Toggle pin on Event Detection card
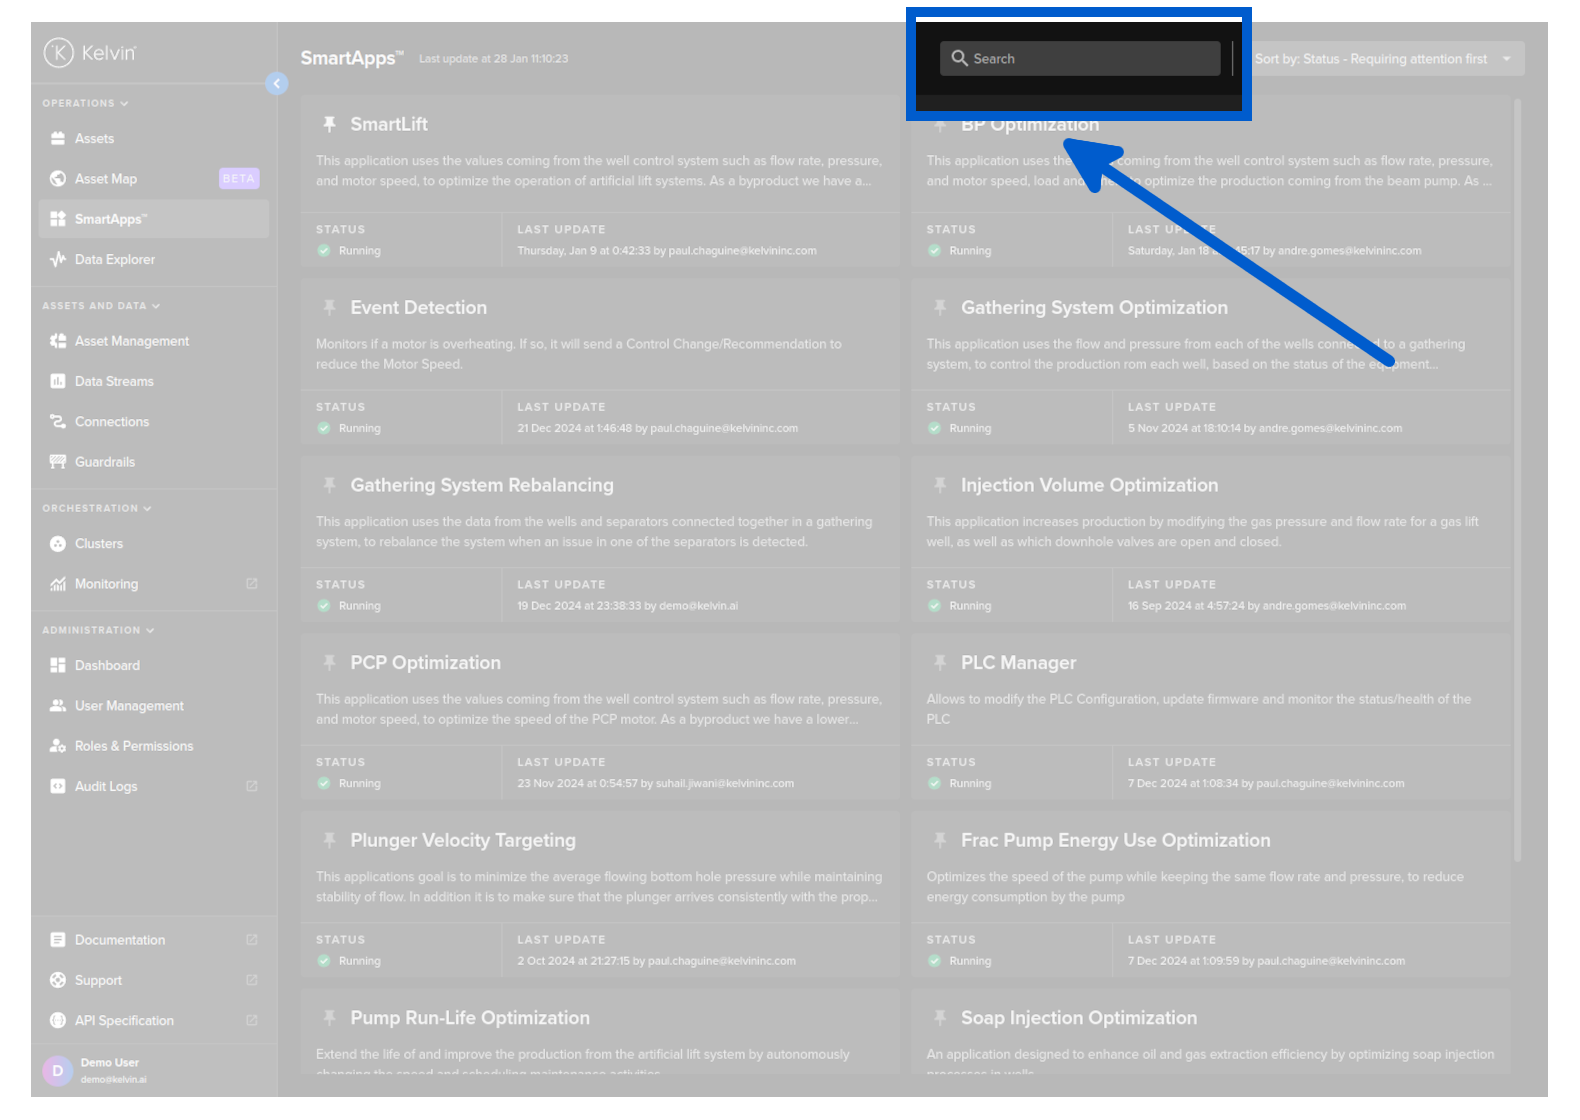1580x1120 pixels. 329,307
